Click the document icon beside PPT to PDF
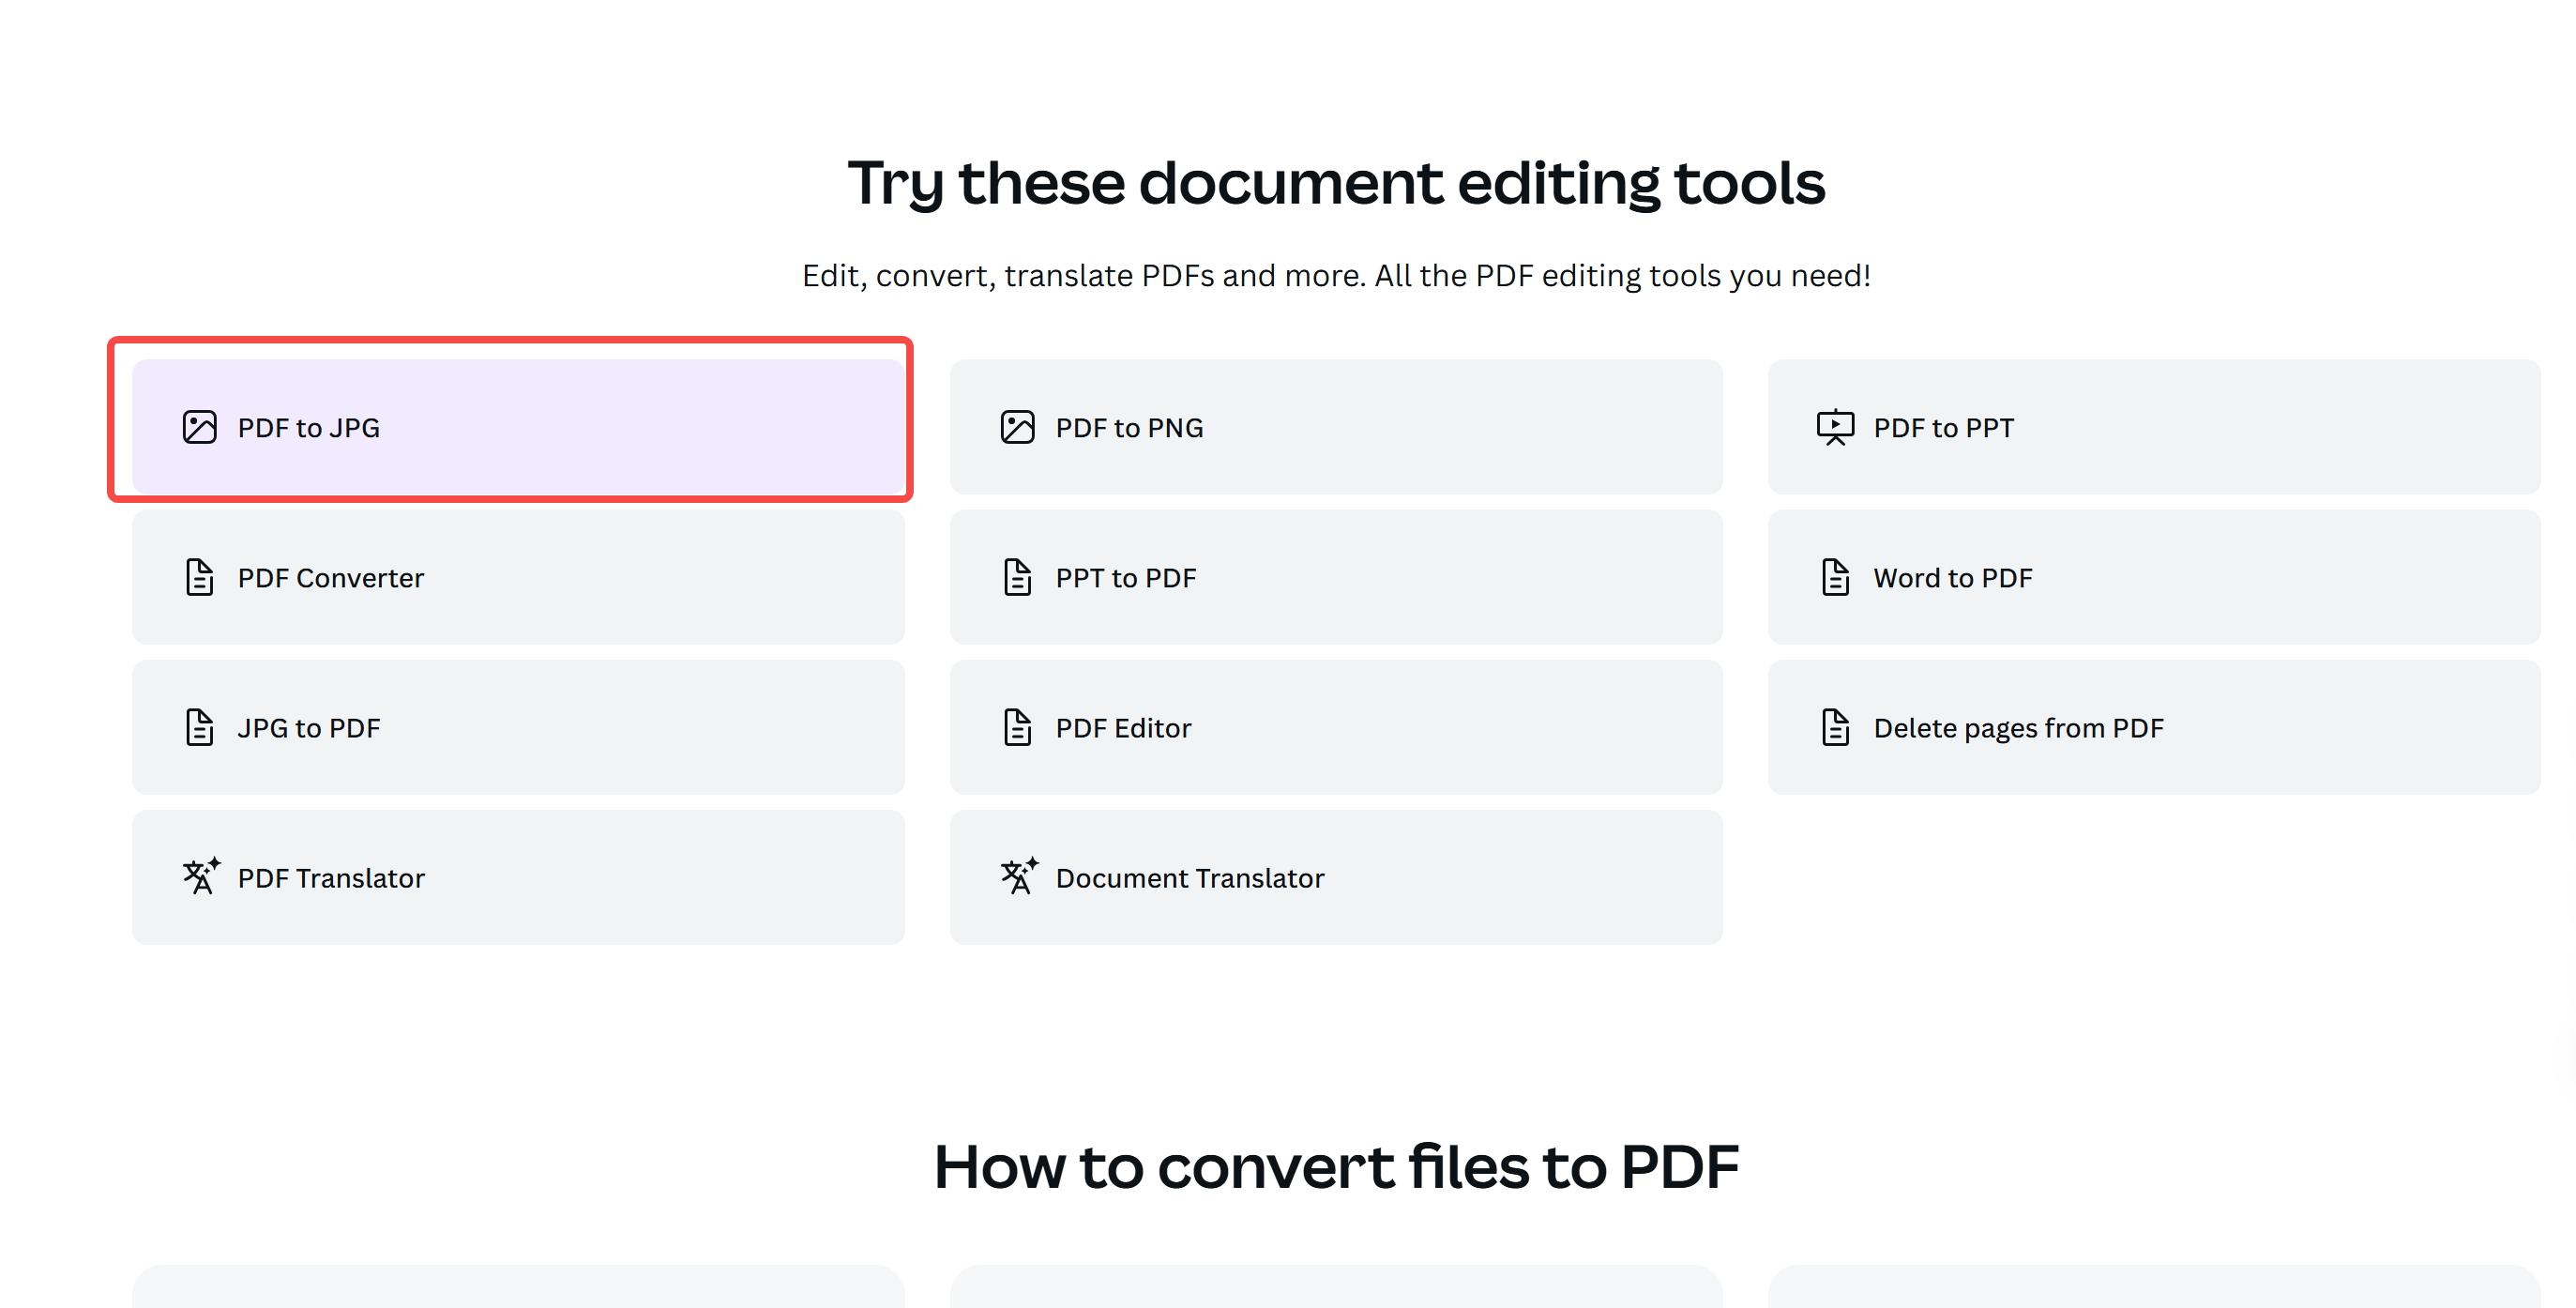The width and height of the screenshot is (2576, 1308). pyautogui.click(x=1017, y=577)
